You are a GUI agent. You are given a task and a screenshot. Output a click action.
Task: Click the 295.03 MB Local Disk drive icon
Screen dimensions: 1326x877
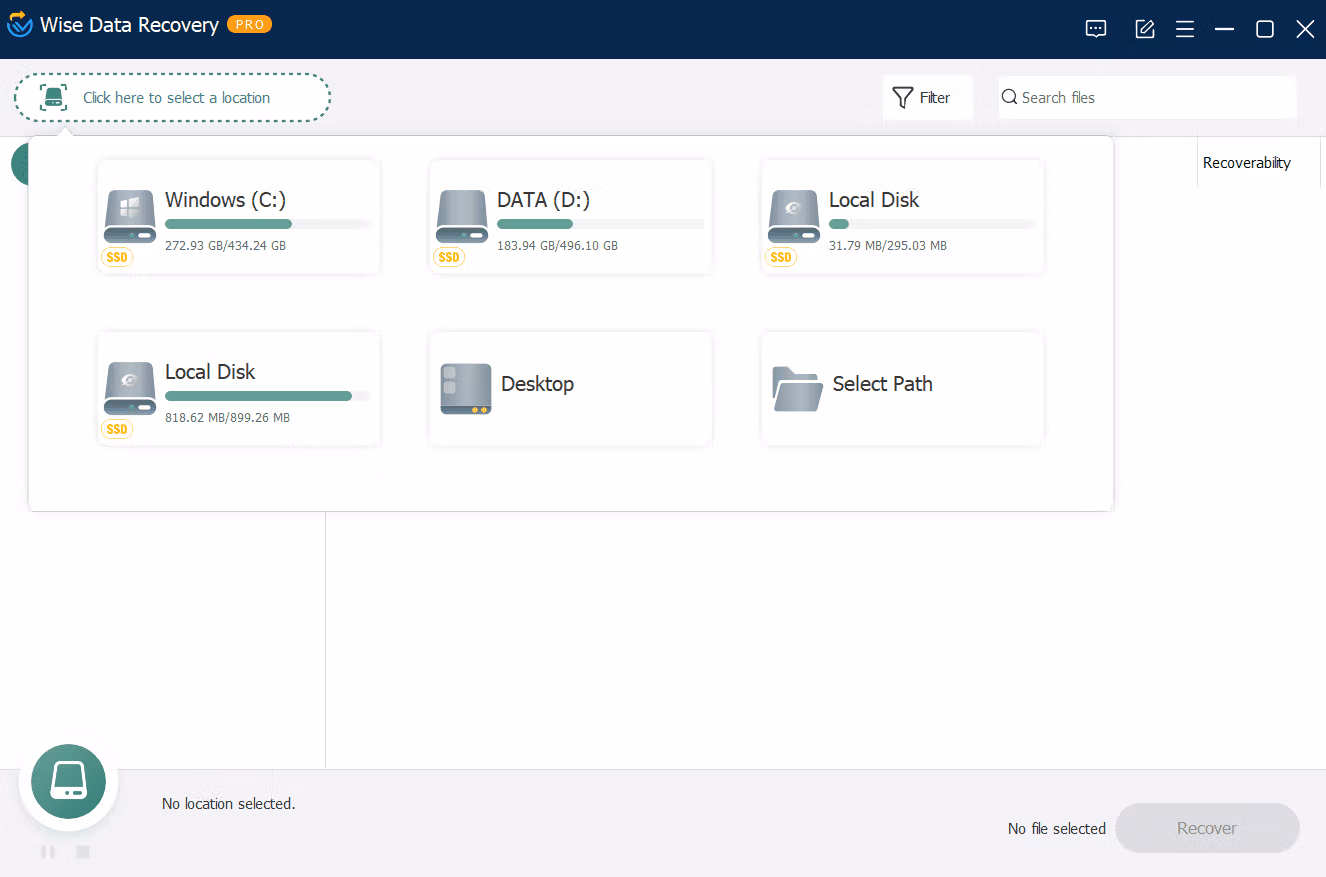tap(794, 217)
